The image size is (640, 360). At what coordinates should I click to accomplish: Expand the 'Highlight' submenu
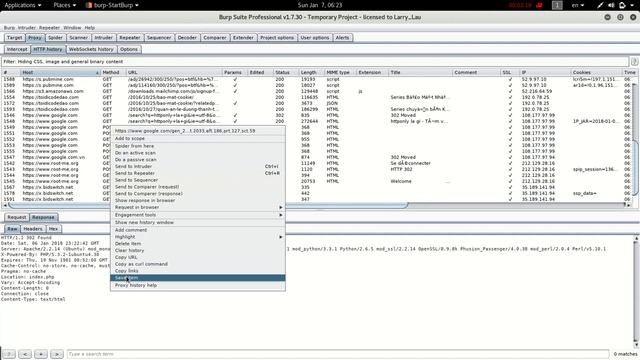(198, 237)
